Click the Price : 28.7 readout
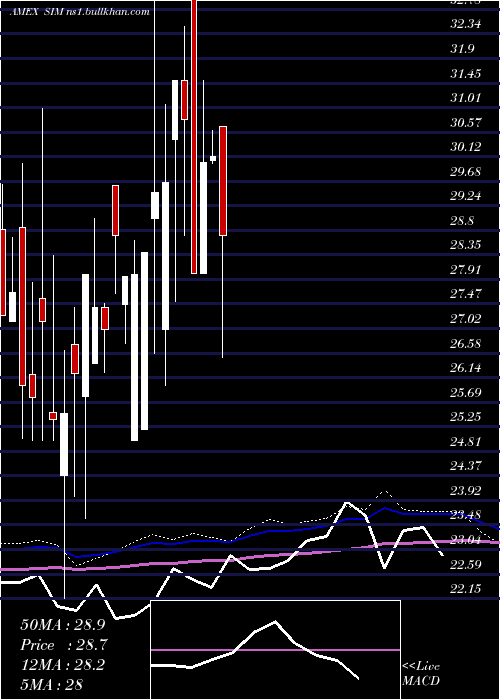The height and width of the screenshot is (700, 500). (64, 644)
